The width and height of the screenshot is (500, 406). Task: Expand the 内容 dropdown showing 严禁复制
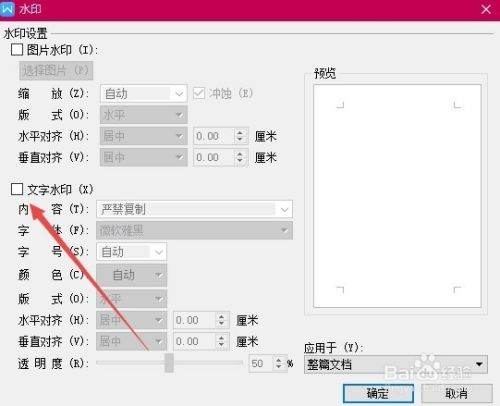(194, 209)
